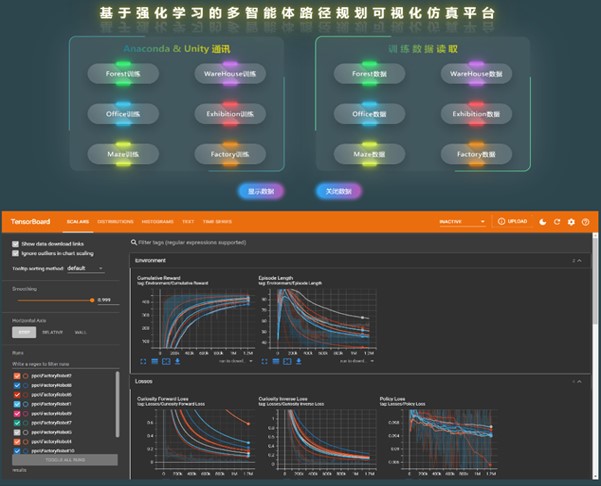
Task: Start Exhibition训练 training button
Action: [230, 114]
